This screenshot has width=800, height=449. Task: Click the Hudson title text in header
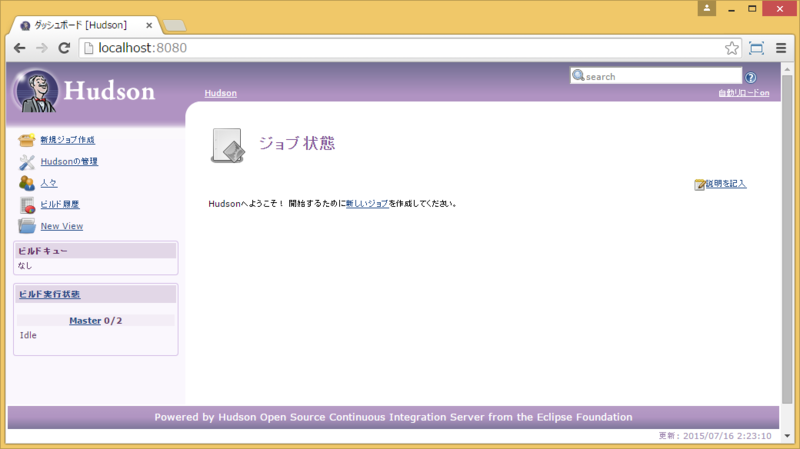click(x=109, y=91)
